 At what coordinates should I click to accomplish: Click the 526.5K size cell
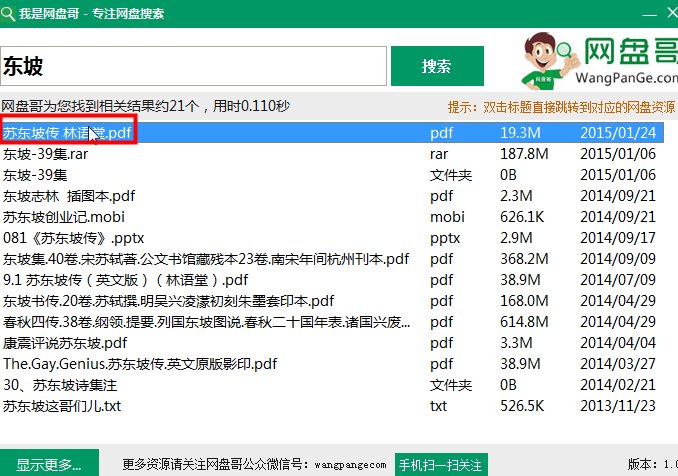pyautogui.click(x=522, y=406)
